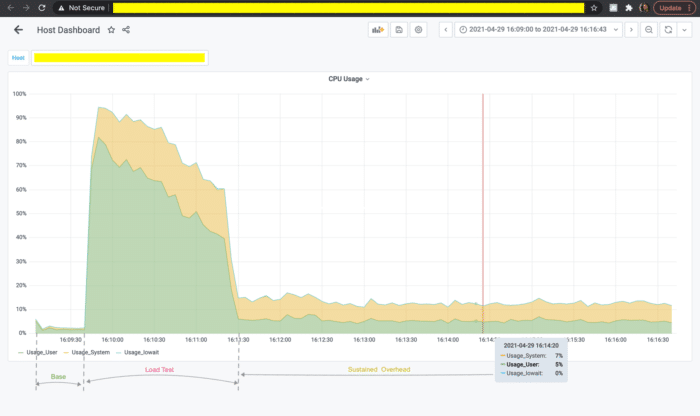Refresh the dashboard

tap(668, 30)
